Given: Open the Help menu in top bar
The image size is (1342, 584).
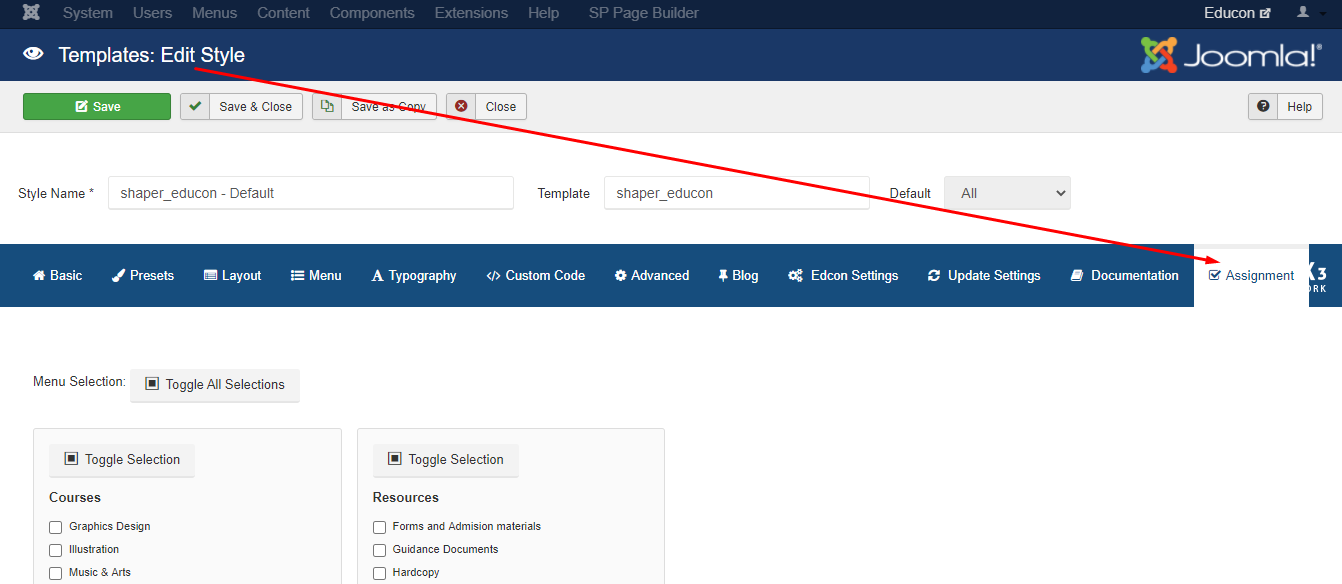Looking at the screenshot, I should 544,13.
